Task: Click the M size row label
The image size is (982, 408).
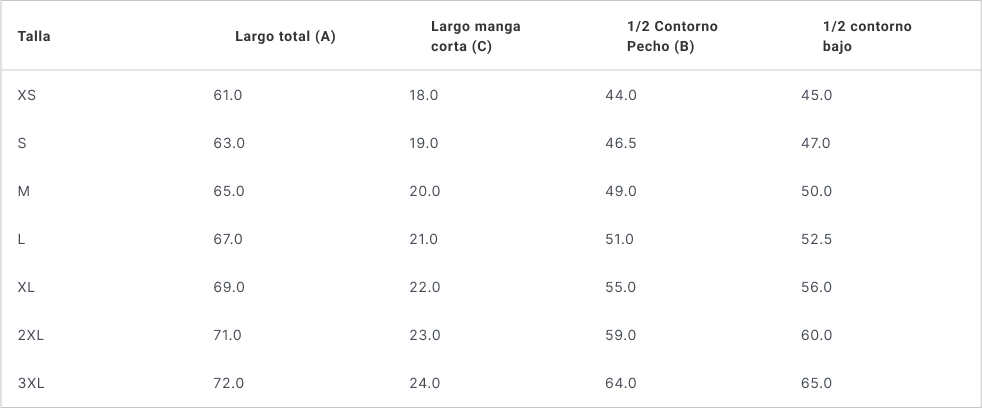Action: click(23, 191)
